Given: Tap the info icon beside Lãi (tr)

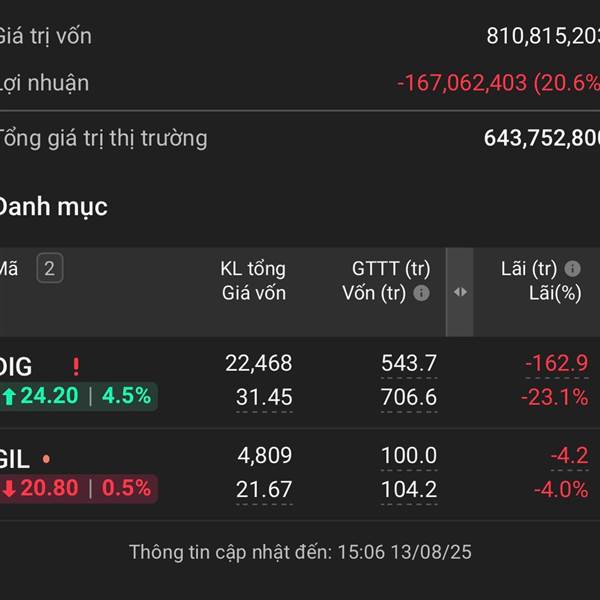Looking at the screenshot, I should [572, 269].
